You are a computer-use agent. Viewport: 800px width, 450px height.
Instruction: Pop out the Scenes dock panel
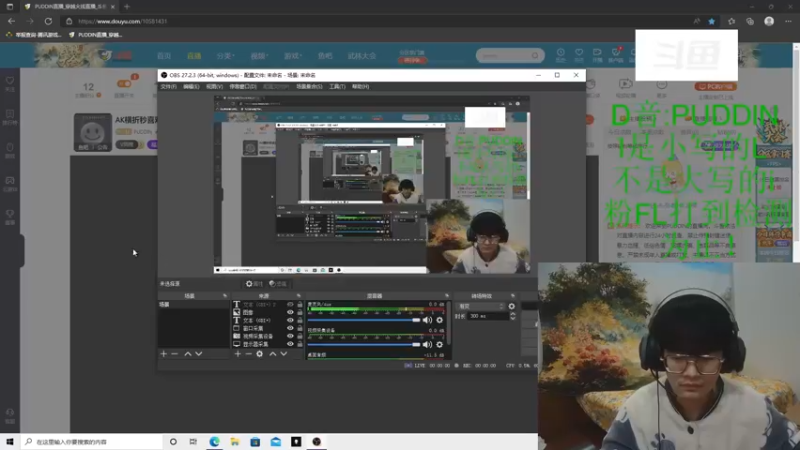224,296
